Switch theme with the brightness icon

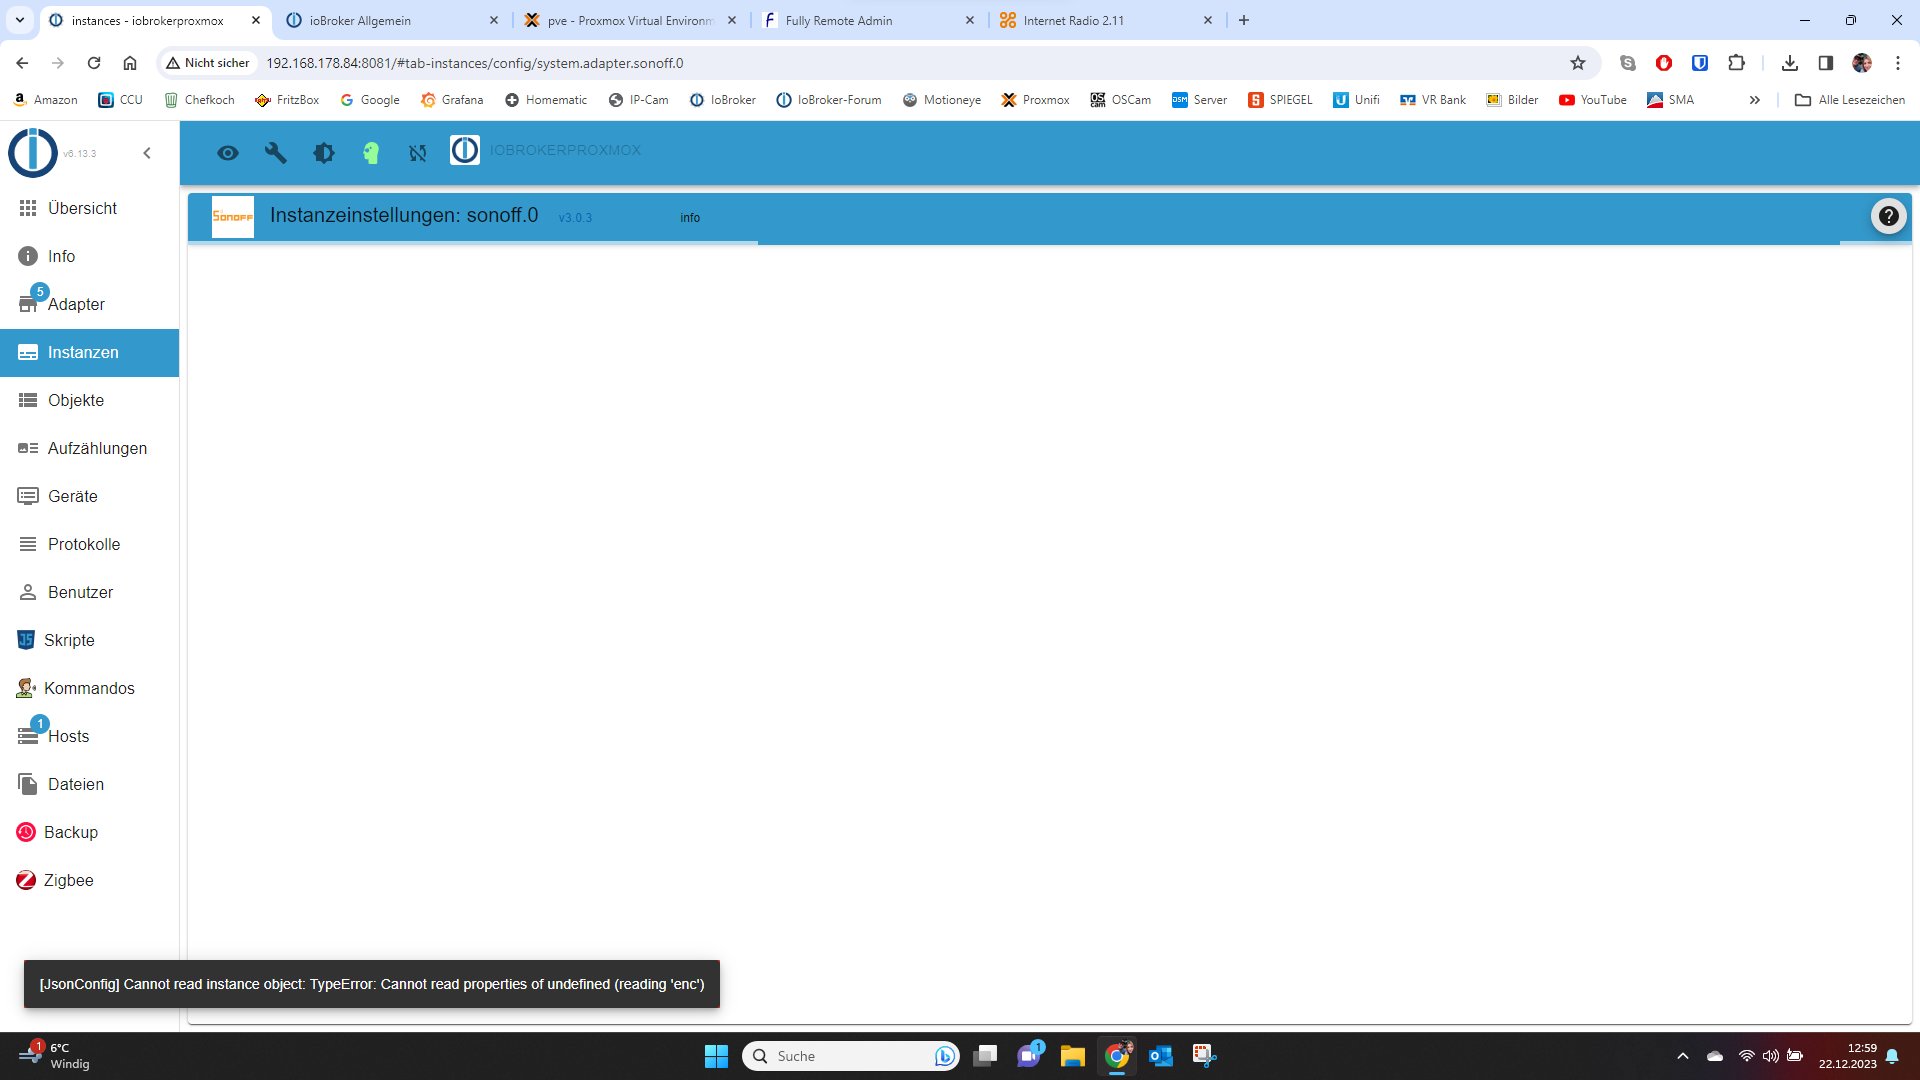pyautogui.click(x=324, y=153)
